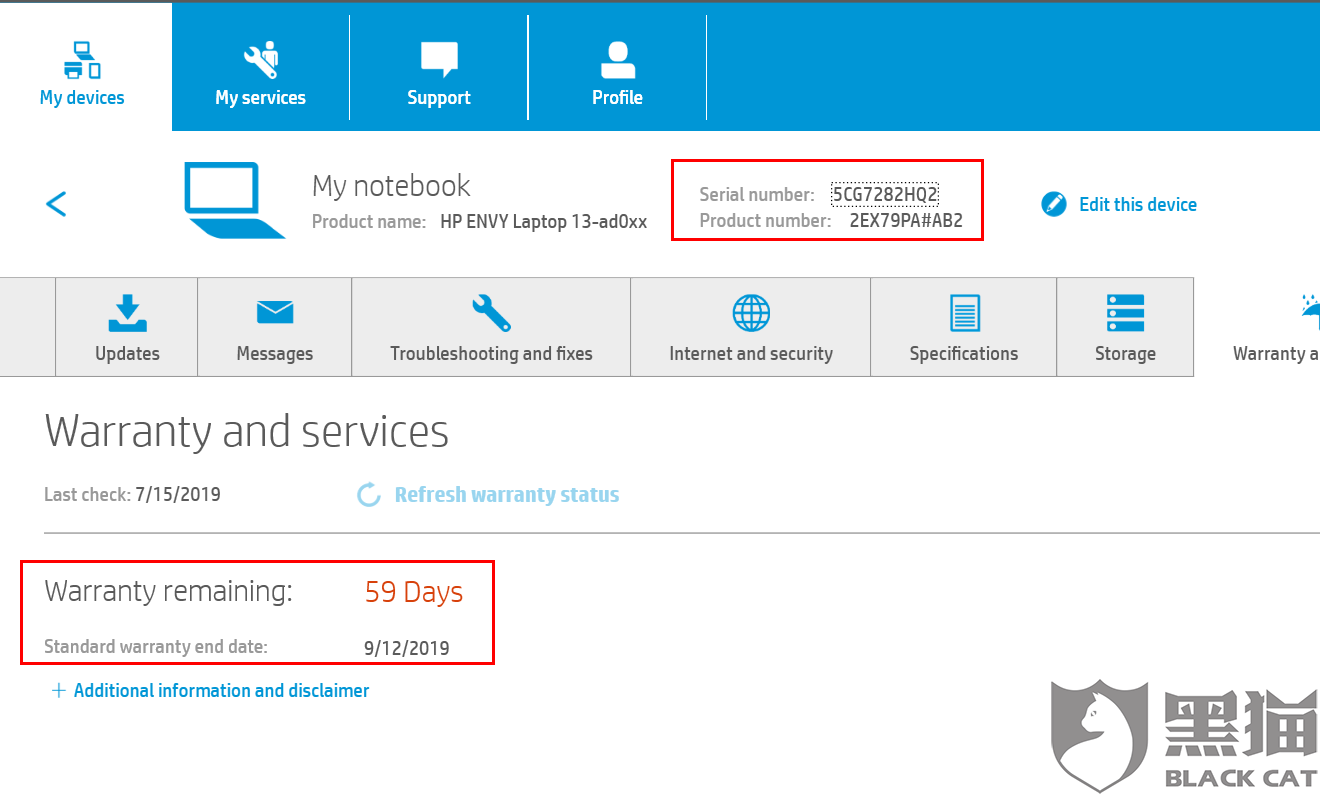Select the Updates tile

click(x=127, y=327)
